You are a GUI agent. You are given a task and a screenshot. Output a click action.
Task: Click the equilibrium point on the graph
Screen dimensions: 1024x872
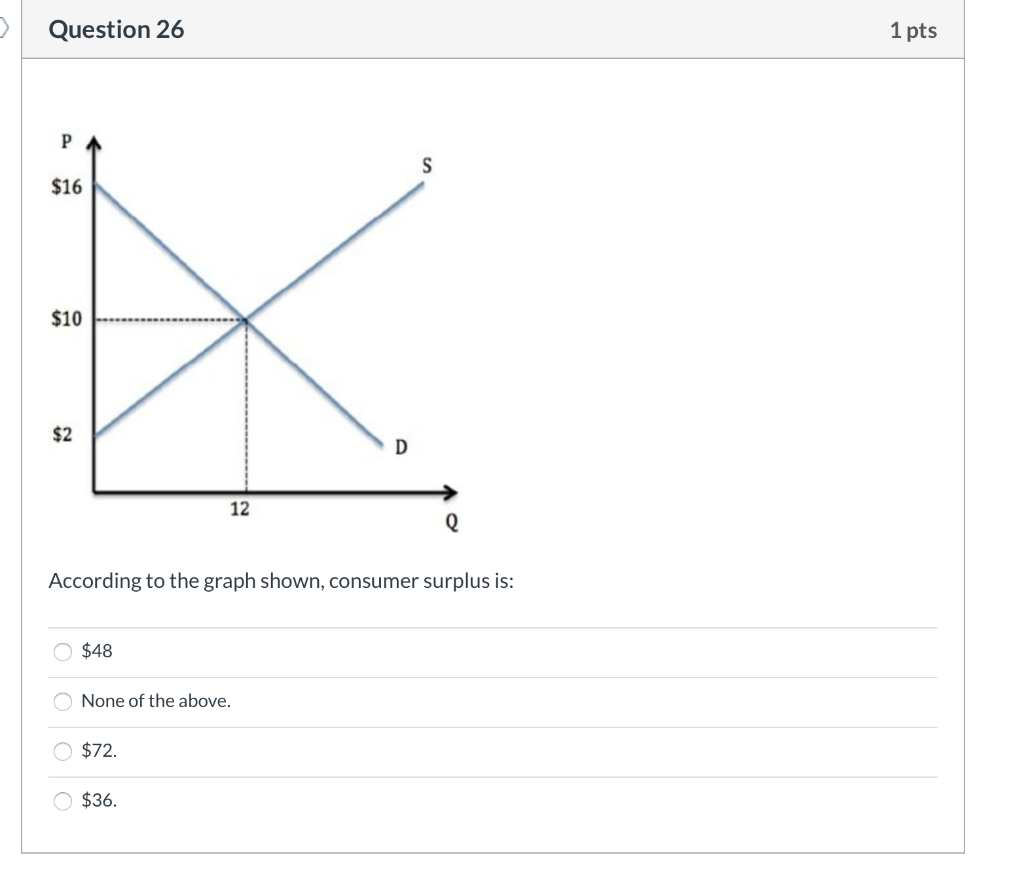tap(244, 319)
